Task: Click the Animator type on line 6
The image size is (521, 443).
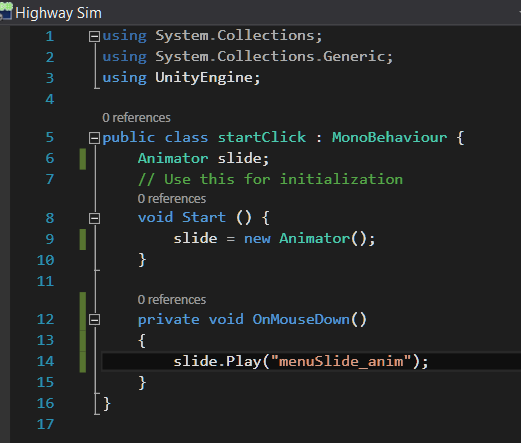Action: point(173,158)
